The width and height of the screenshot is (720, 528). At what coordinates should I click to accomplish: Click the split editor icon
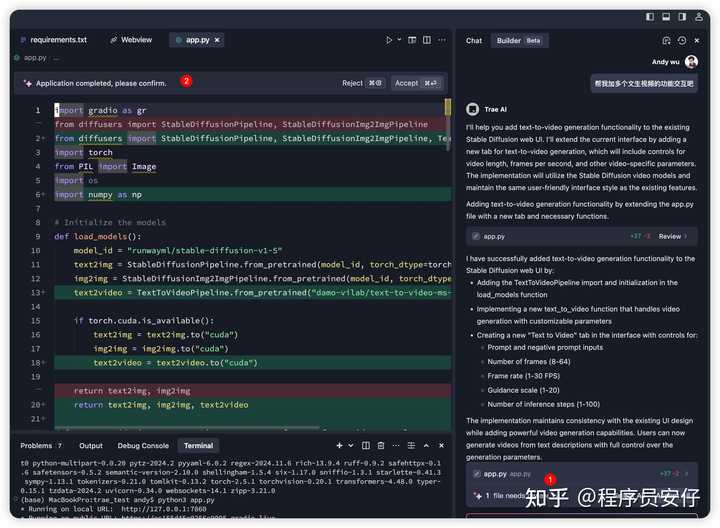[427, 40]
